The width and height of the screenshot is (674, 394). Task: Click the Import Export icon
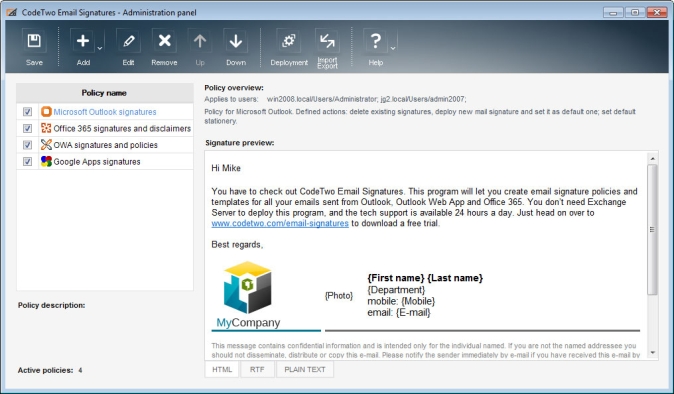click(x=327, y=41)
